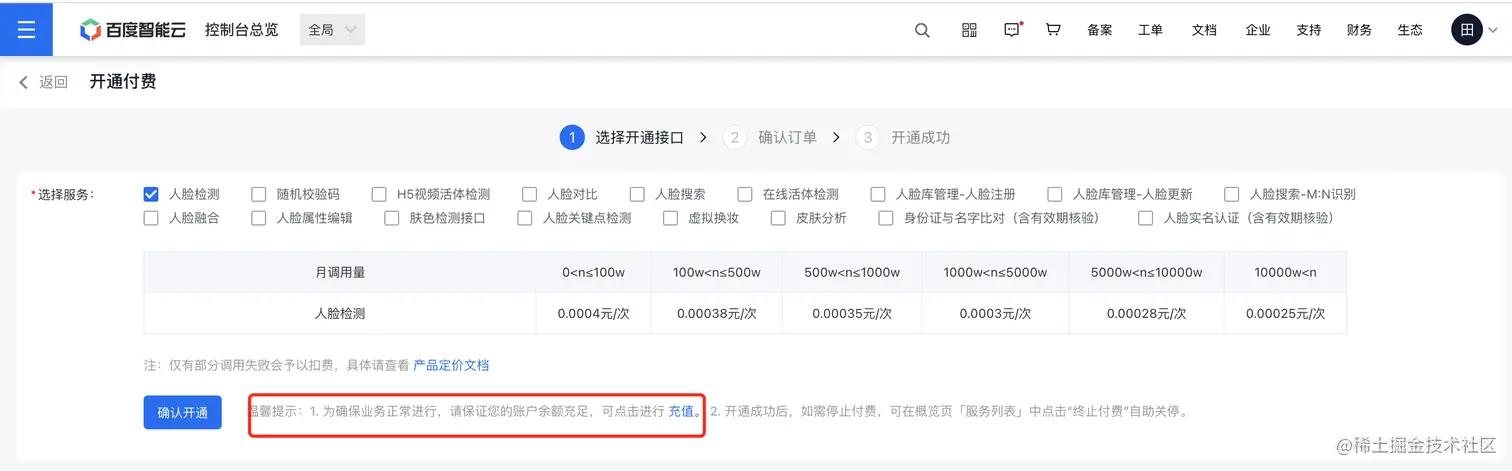This screenshot has width=1512, height=471.
Task: Click the 确认开通 button
Action: click(182, 412)
